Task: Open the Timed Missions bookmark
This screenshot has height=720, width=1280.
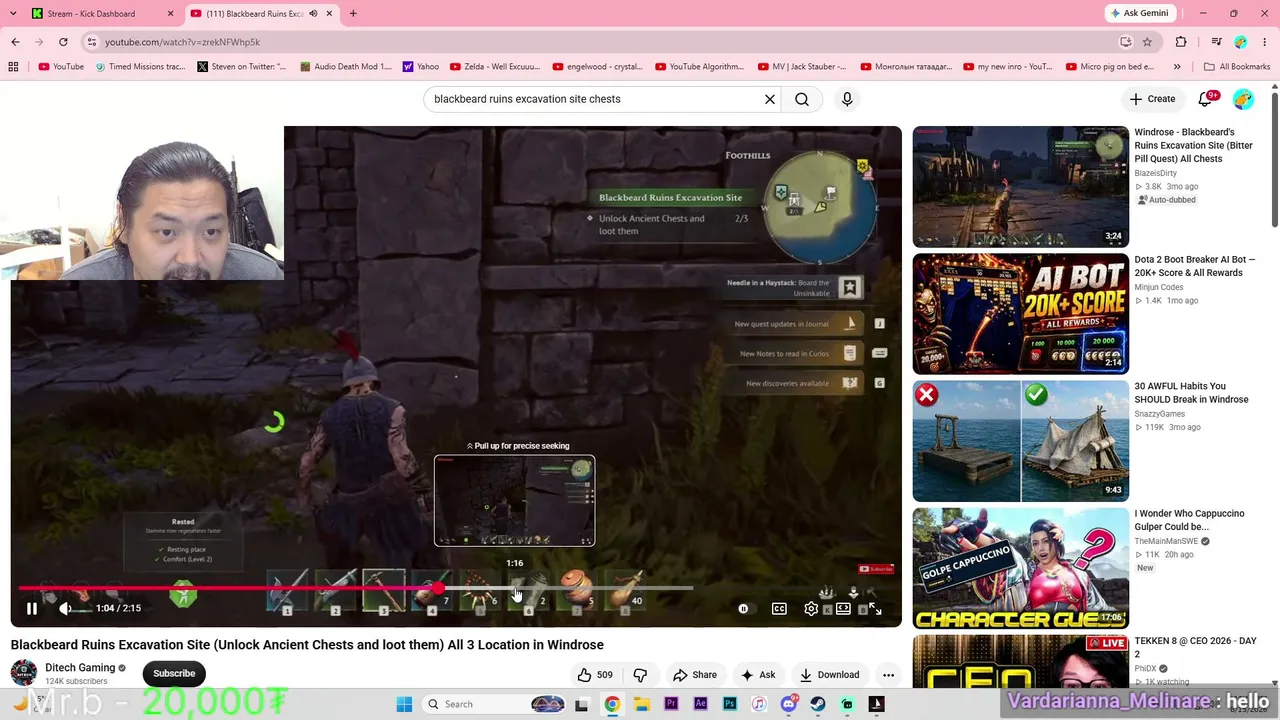Action: coord(140,67)
